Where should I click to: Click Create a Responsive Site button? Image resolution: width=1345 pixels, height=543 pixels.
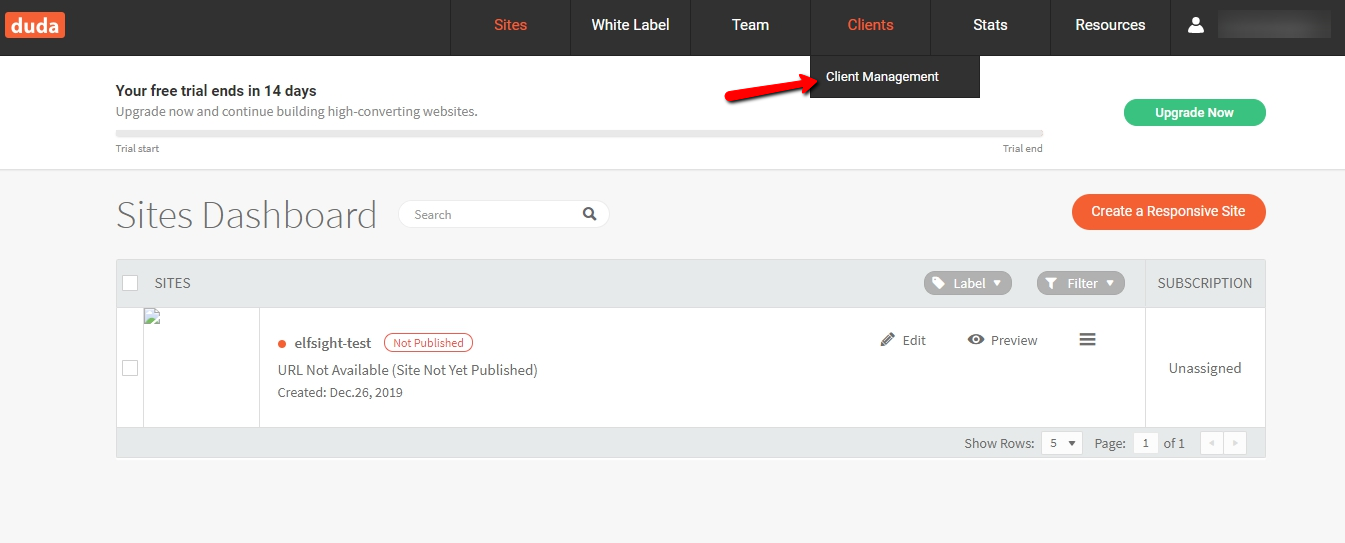point(1168,211)
